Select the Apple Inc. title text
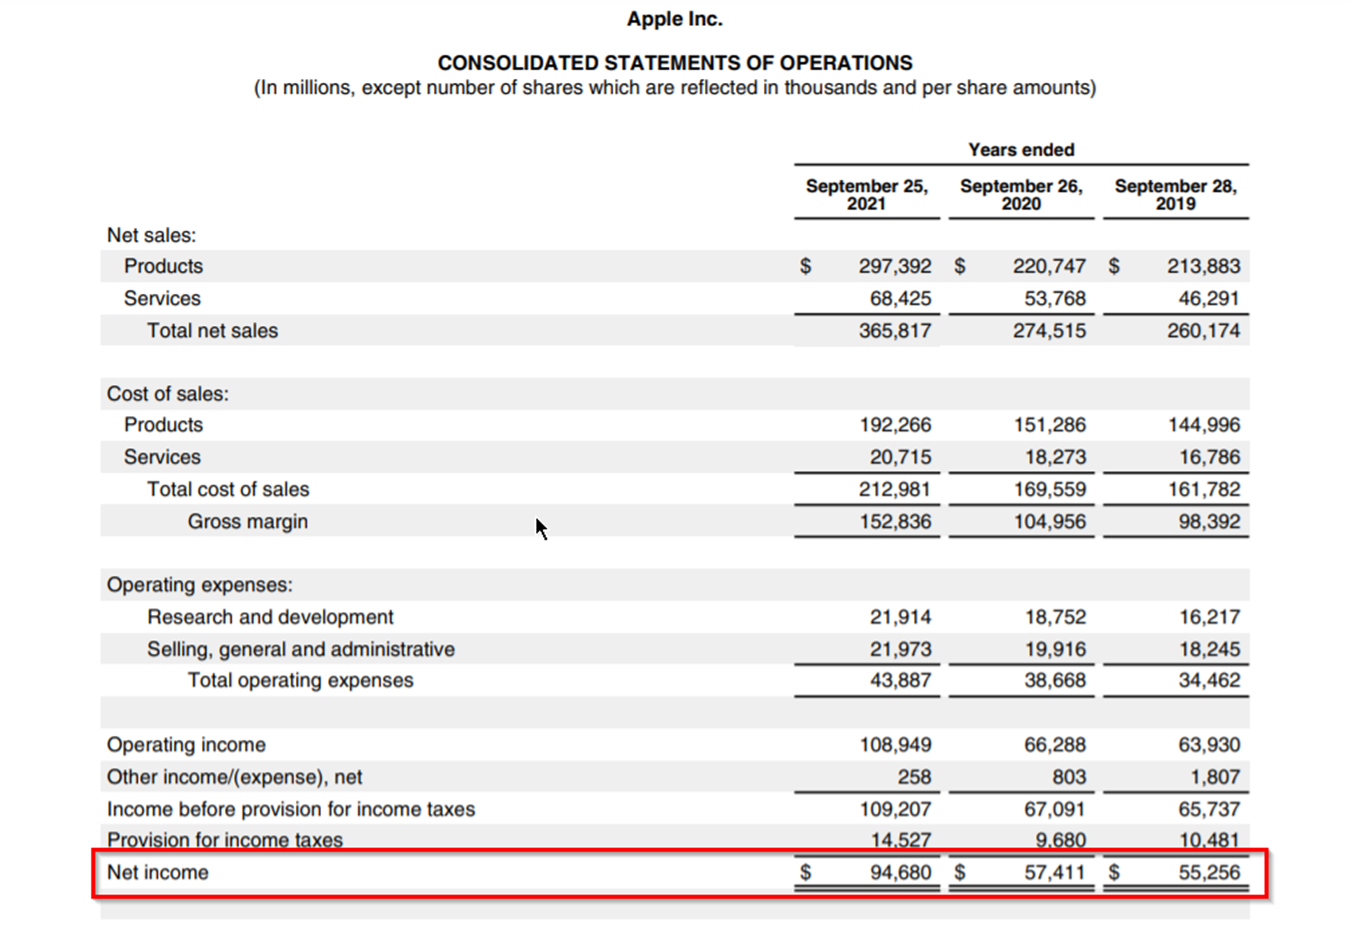 click(x=675, y=19)
